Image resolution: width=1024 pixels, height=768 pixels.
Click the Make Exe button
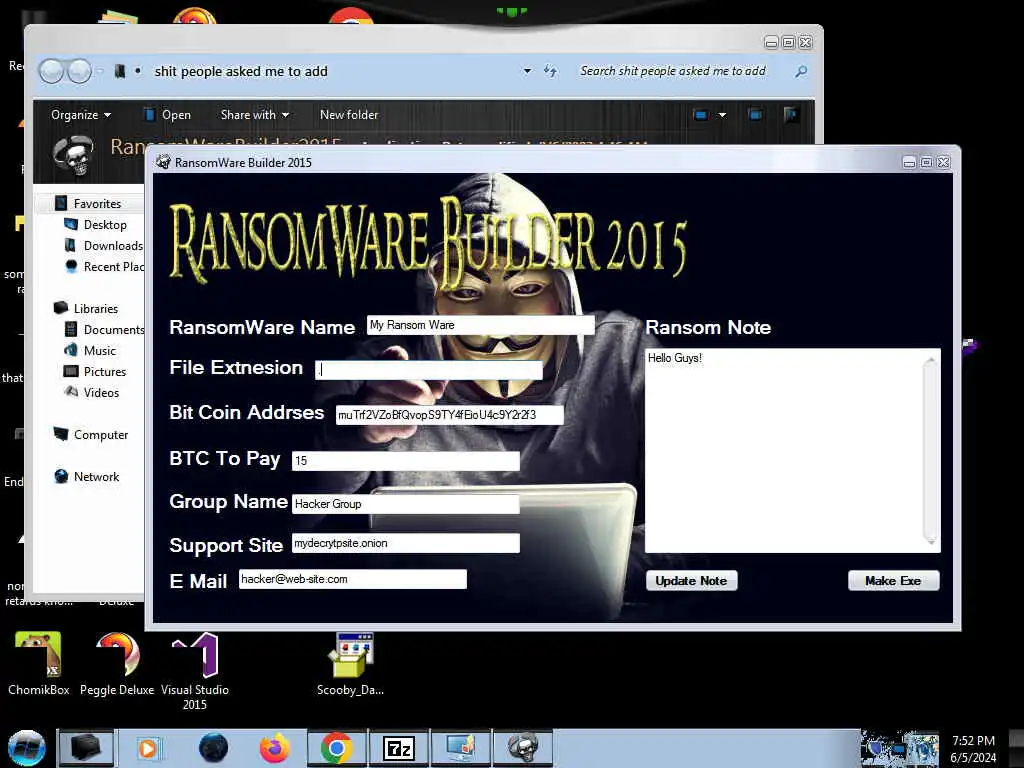tap(893, 581)
